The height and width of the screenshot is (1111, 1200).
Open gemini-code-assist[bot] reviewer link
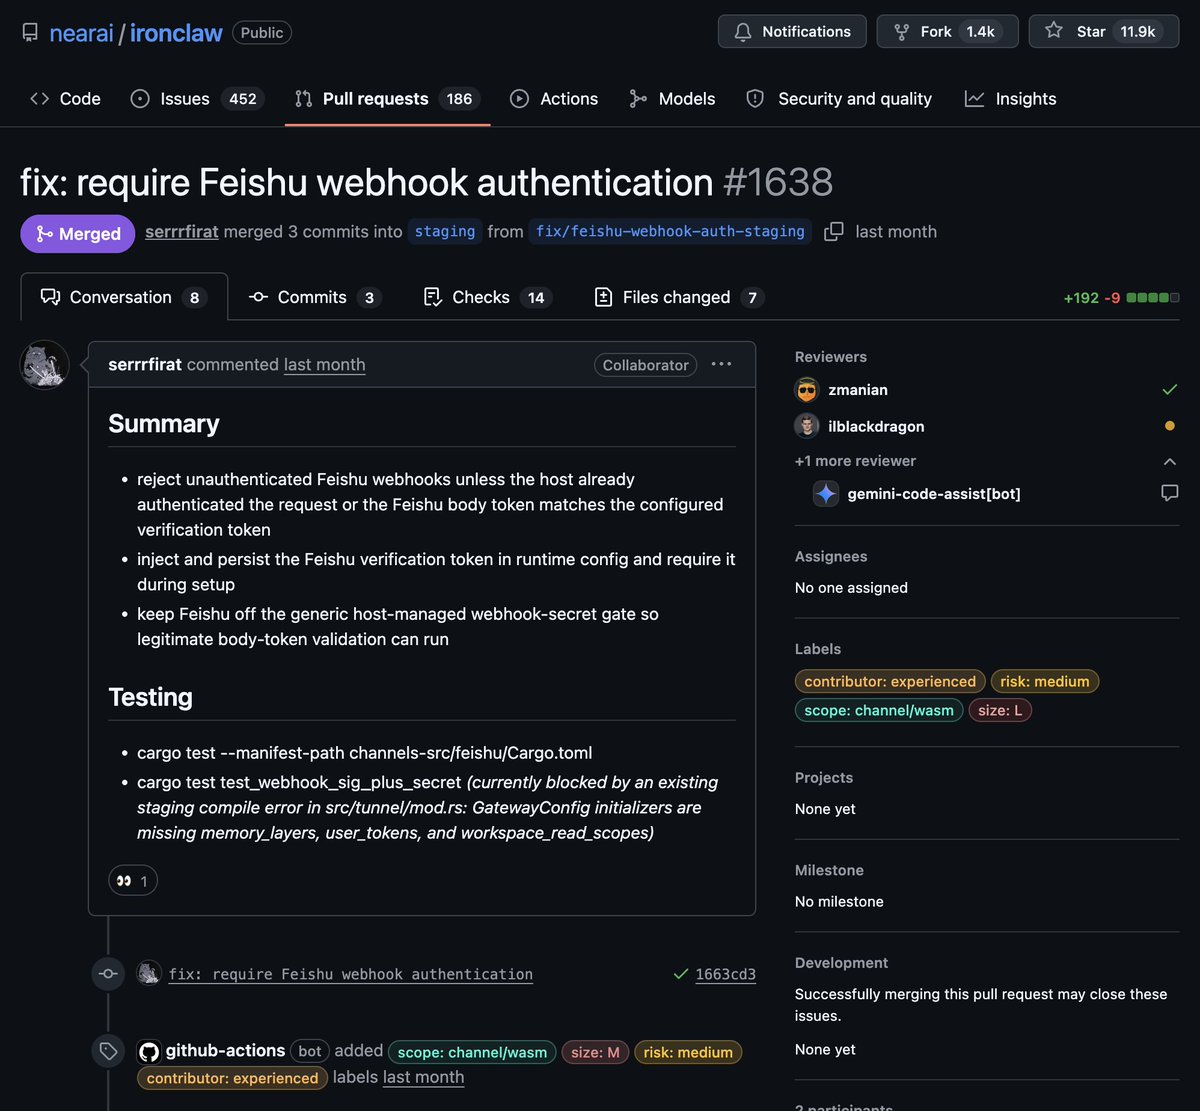[x=934, y=494]
